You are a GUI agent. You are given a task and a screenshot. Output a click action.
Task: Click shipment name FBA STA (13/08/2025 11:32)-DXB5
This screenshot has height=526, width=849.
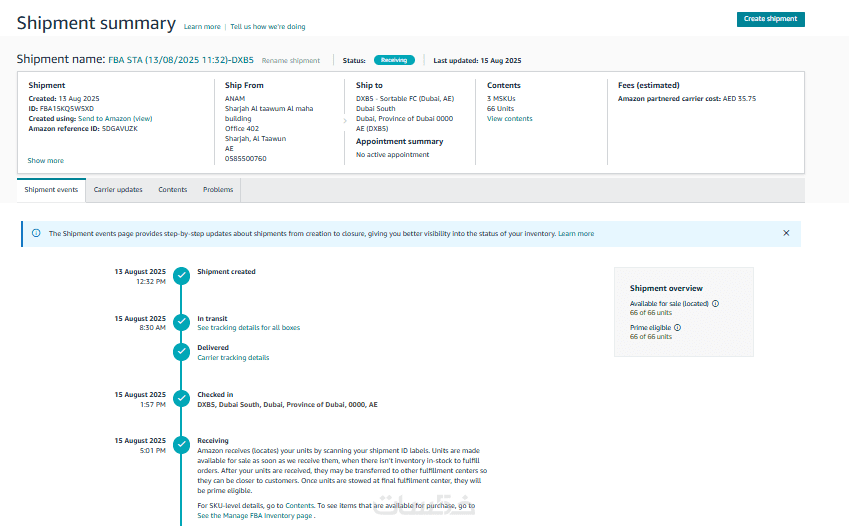pyautogui.click(x=181, y=60)
